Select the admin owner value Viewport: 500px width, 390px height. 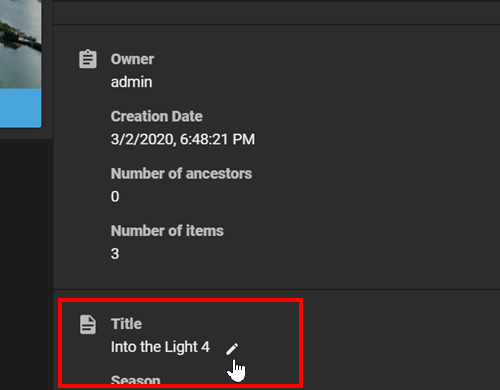pos(131,82)
